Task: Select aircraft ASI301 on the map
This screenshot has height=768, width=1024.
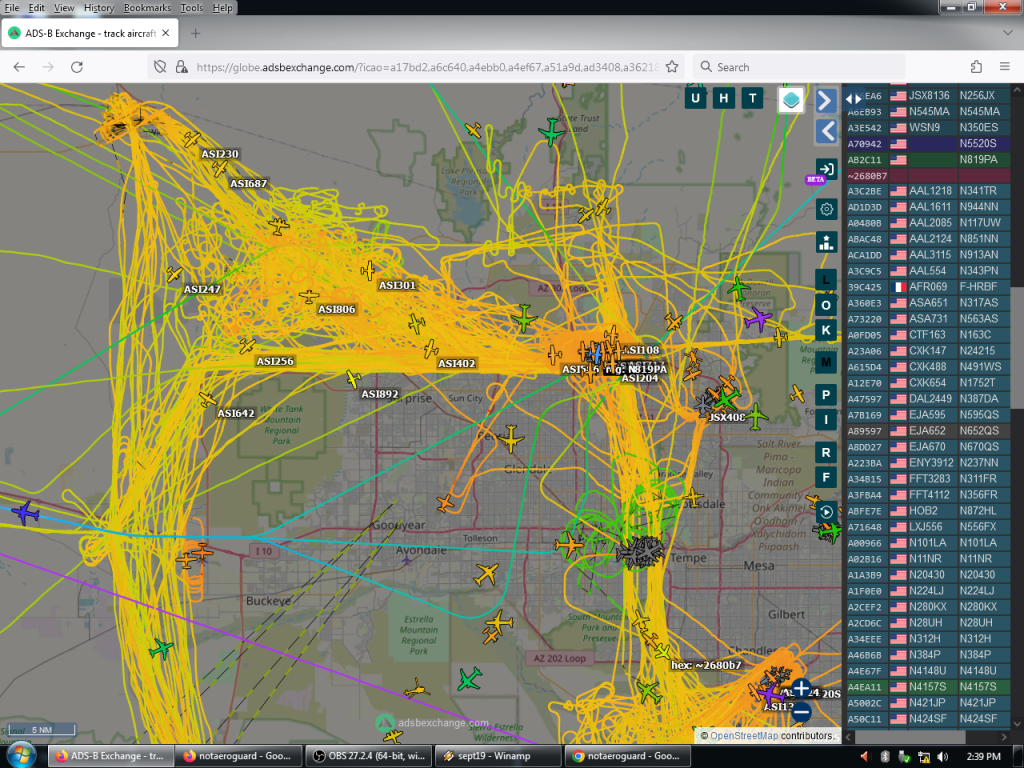Action: point(368,270)
